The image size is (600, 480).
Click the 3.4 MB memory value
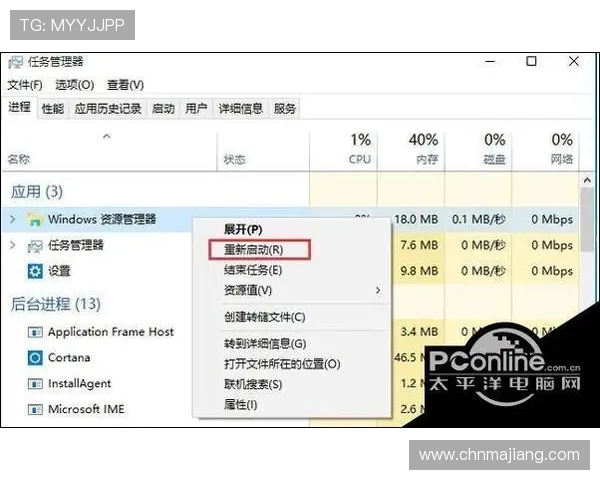419,331
